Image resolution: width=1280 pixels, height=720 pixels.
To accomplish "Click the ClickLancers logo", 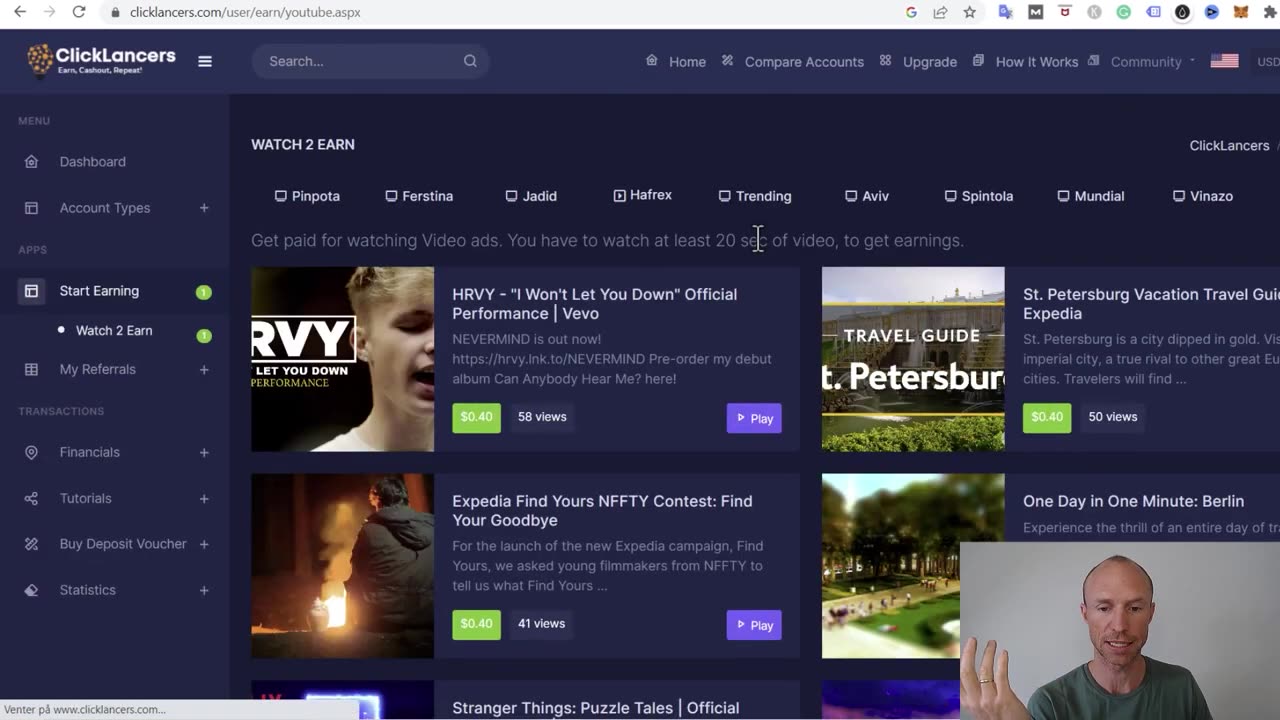I will [x=101, y=60].
